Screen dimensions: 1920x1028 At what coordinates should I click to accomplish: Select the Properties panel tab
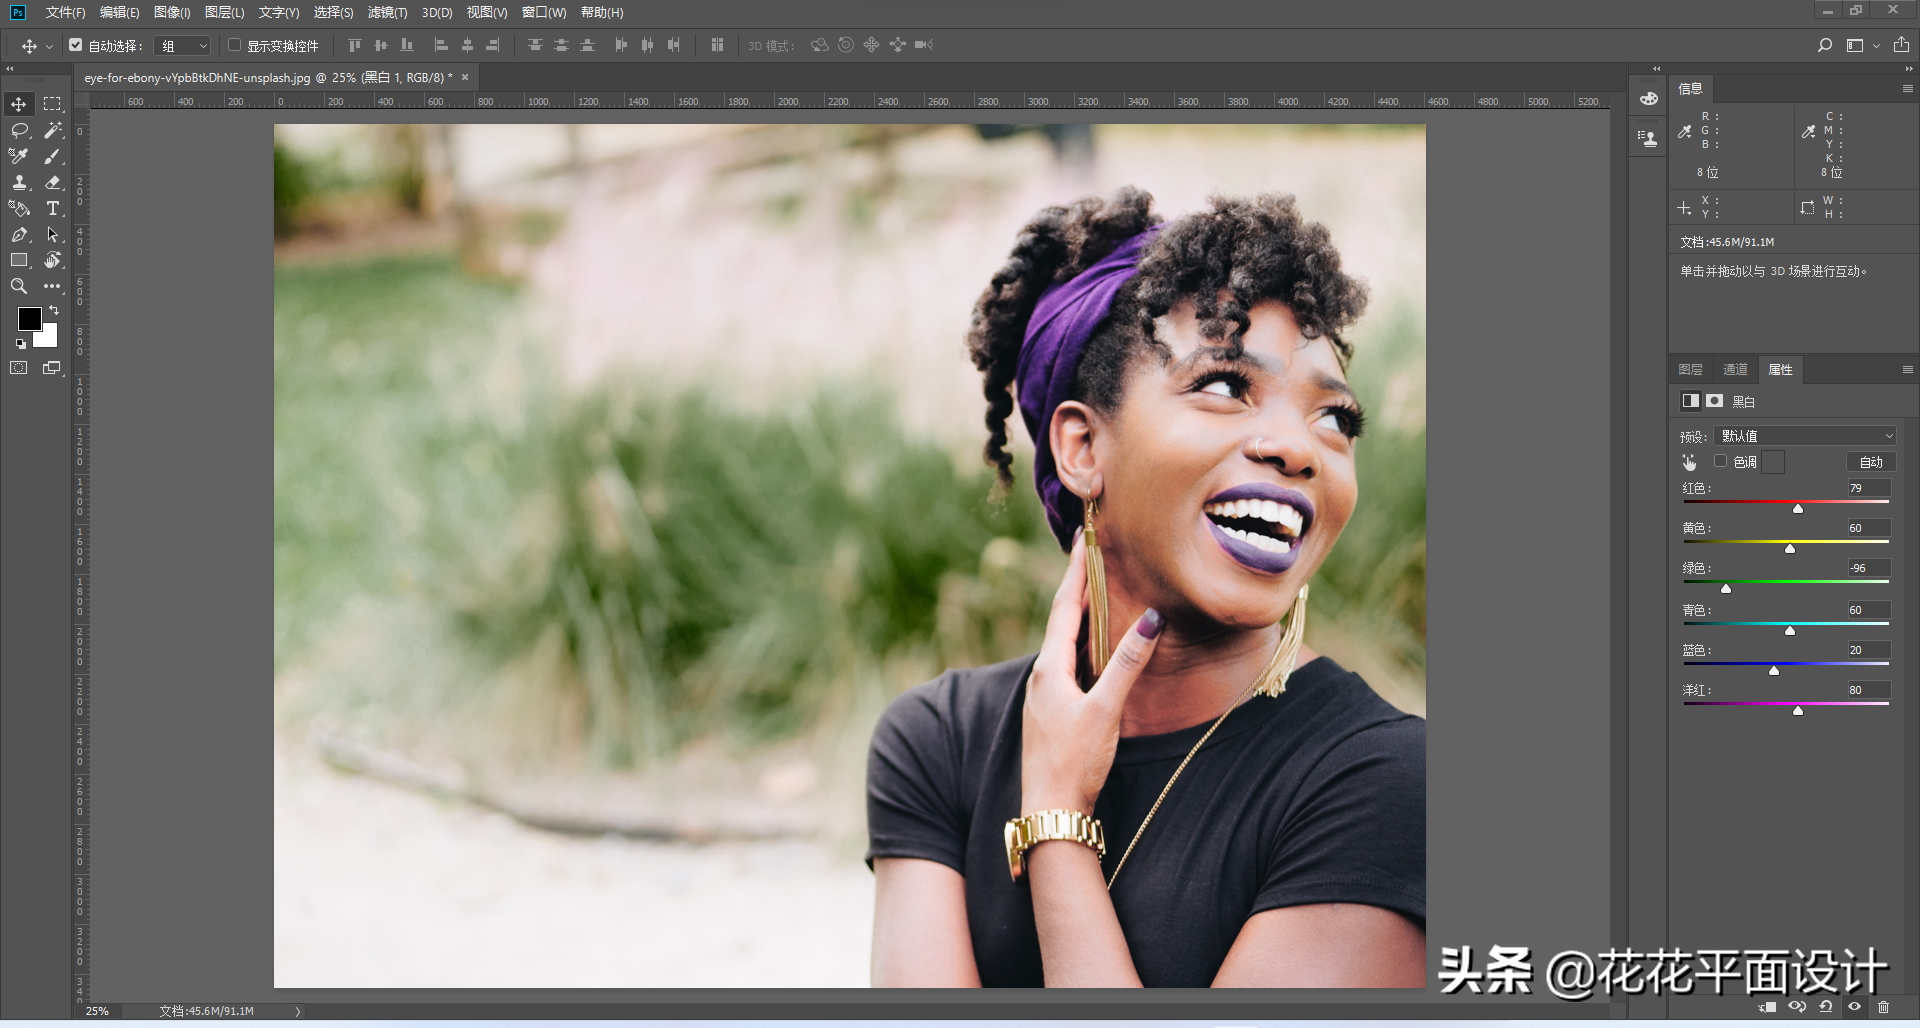[1780, 370]
